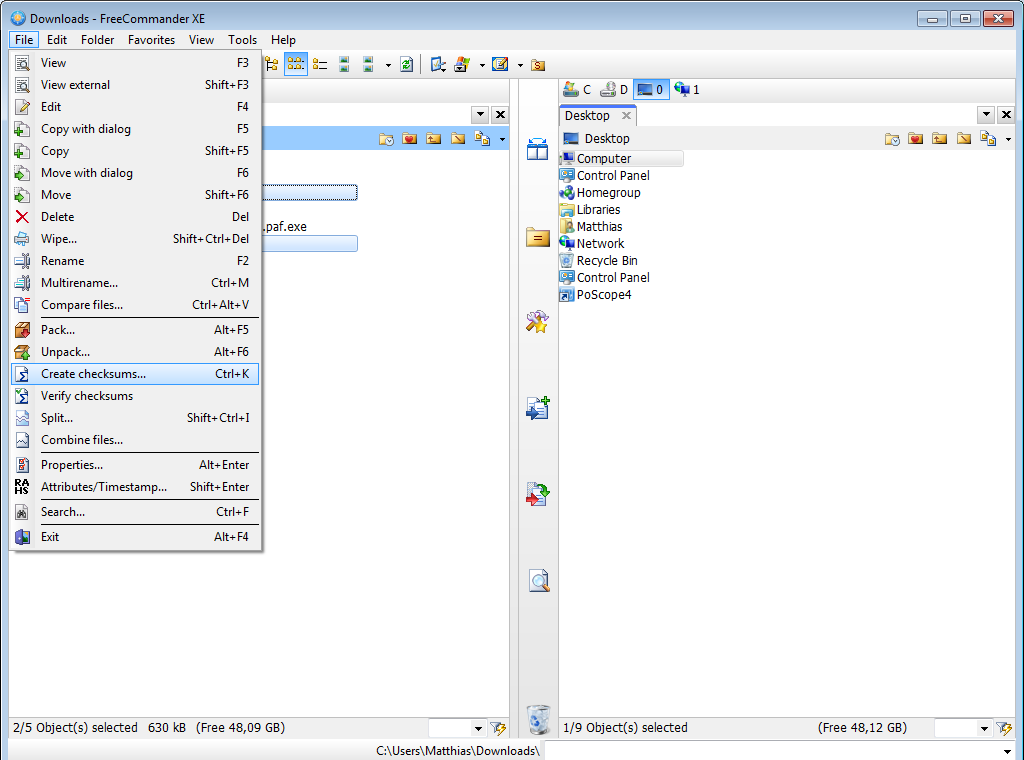Open the right pane tab list dropdown
This screenshot has height=760, width=1024.
[986, 115]
